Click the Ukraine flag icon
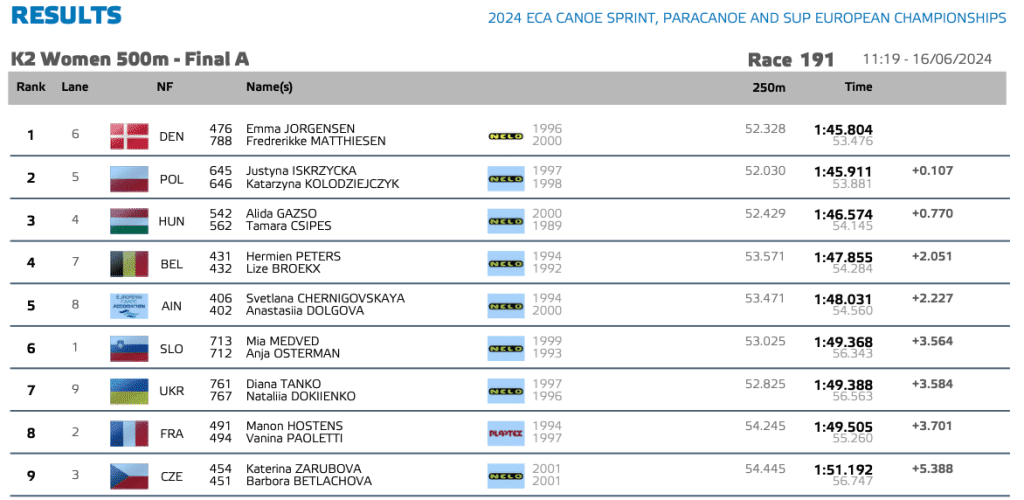The width and height of the screenshot is (1024, 500). pos(129,391)
